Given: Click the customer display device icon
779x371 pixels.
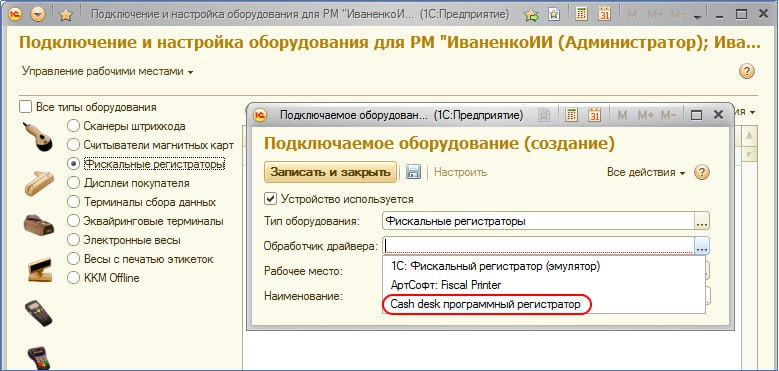Looking at the screenshot, I should pyautogui.click(x=40, y=270).
